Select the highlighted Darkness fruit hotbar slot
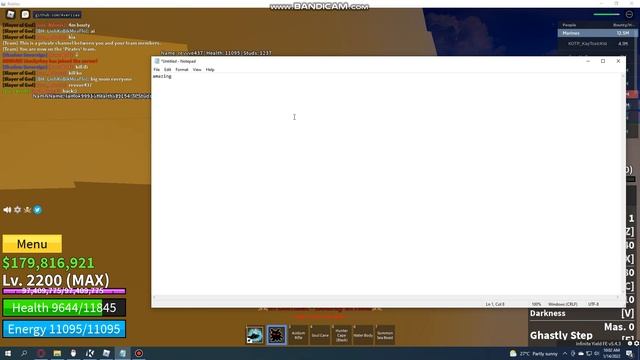 click(x=276, y=335)
